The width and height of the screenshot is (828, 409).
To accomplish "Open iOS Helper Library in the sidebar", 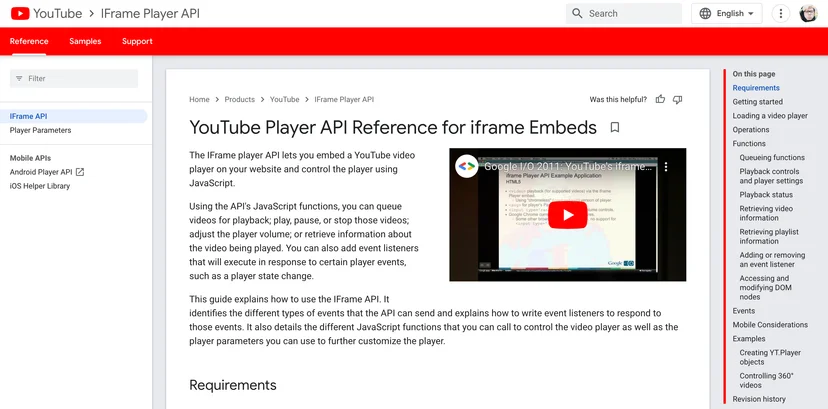I will click(x=40, y=186).
